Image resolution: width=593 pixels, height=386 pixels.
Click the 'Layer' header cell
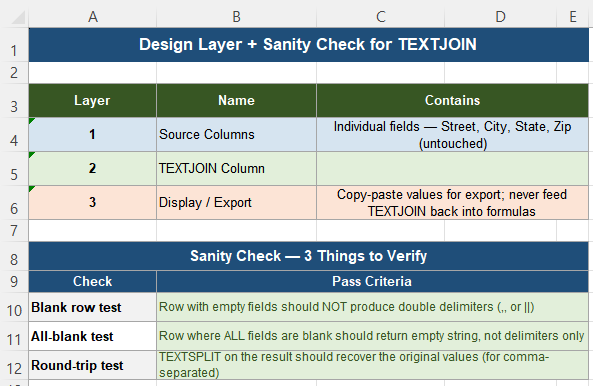pyautogui.click(x=93, y=101)
